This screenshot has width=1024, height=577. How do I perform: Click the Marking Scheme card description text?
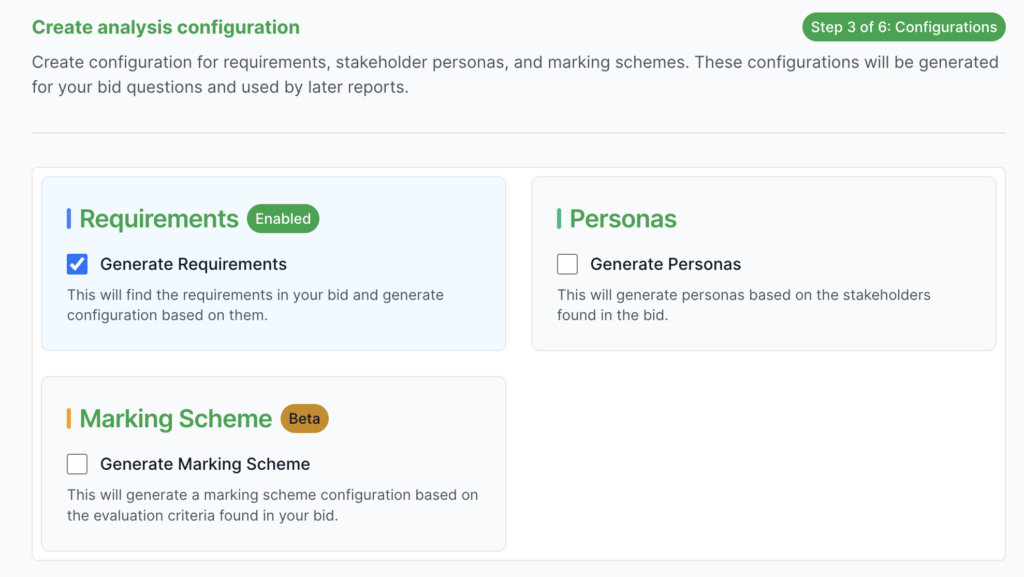click(272, 505)
